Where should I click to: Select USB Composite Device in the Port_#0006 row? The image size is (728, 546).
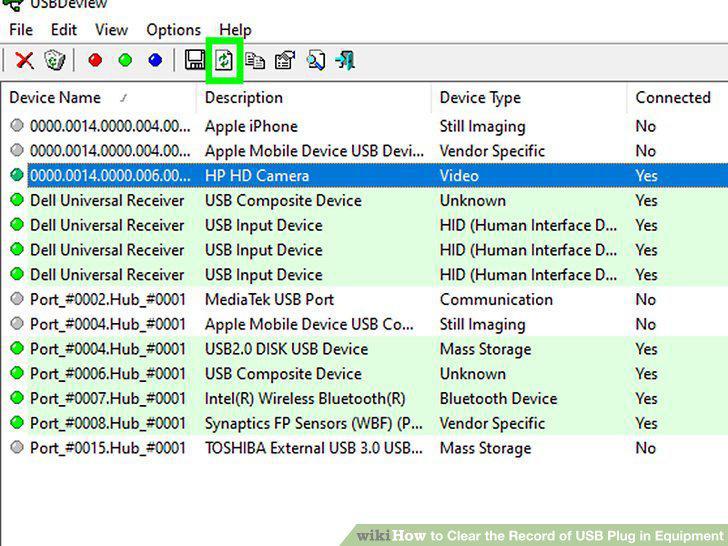tap(283, 374)
